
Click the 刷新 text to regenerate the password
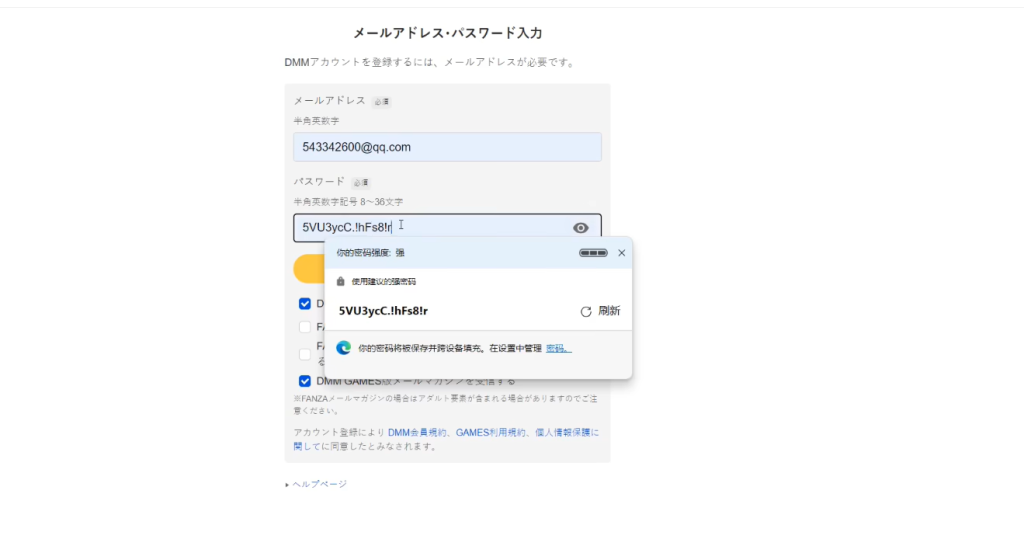[609, 311]
